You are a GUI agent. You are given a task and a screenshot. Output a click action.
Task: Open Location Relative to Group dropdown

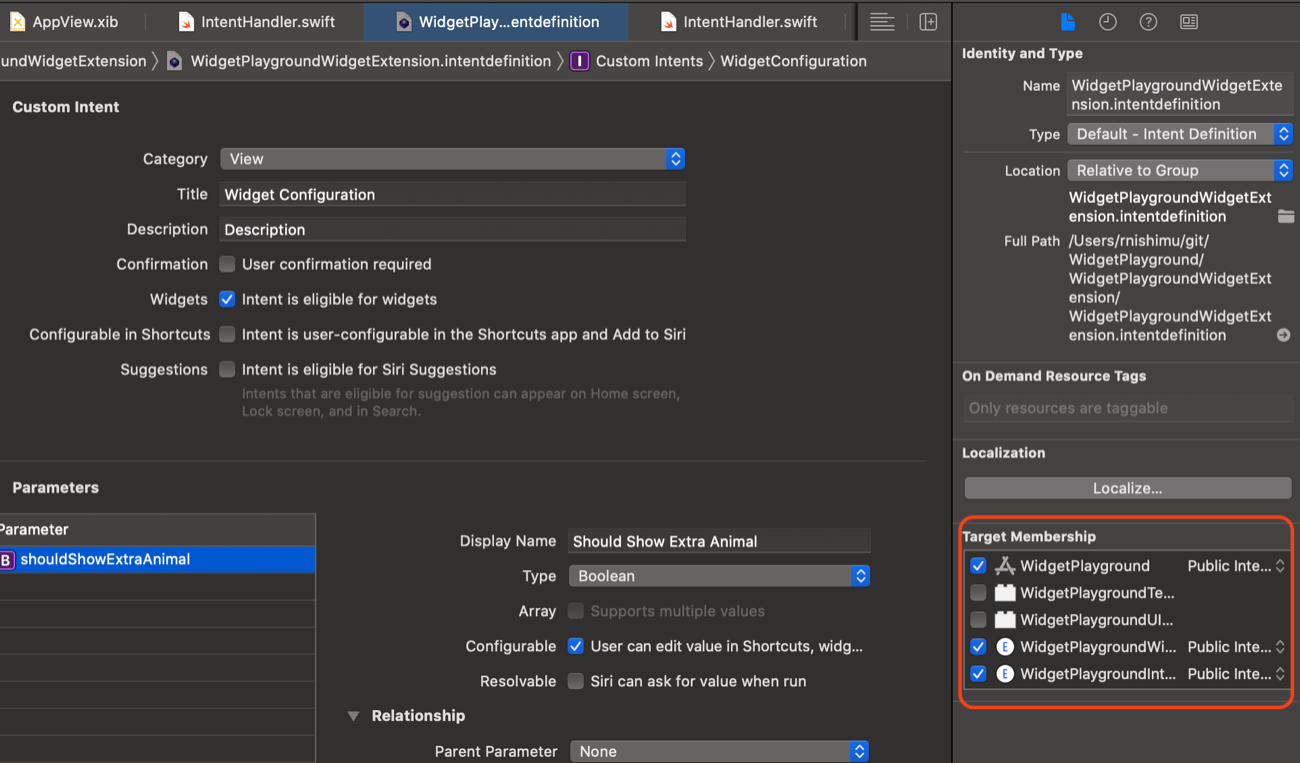[1180, 170]
